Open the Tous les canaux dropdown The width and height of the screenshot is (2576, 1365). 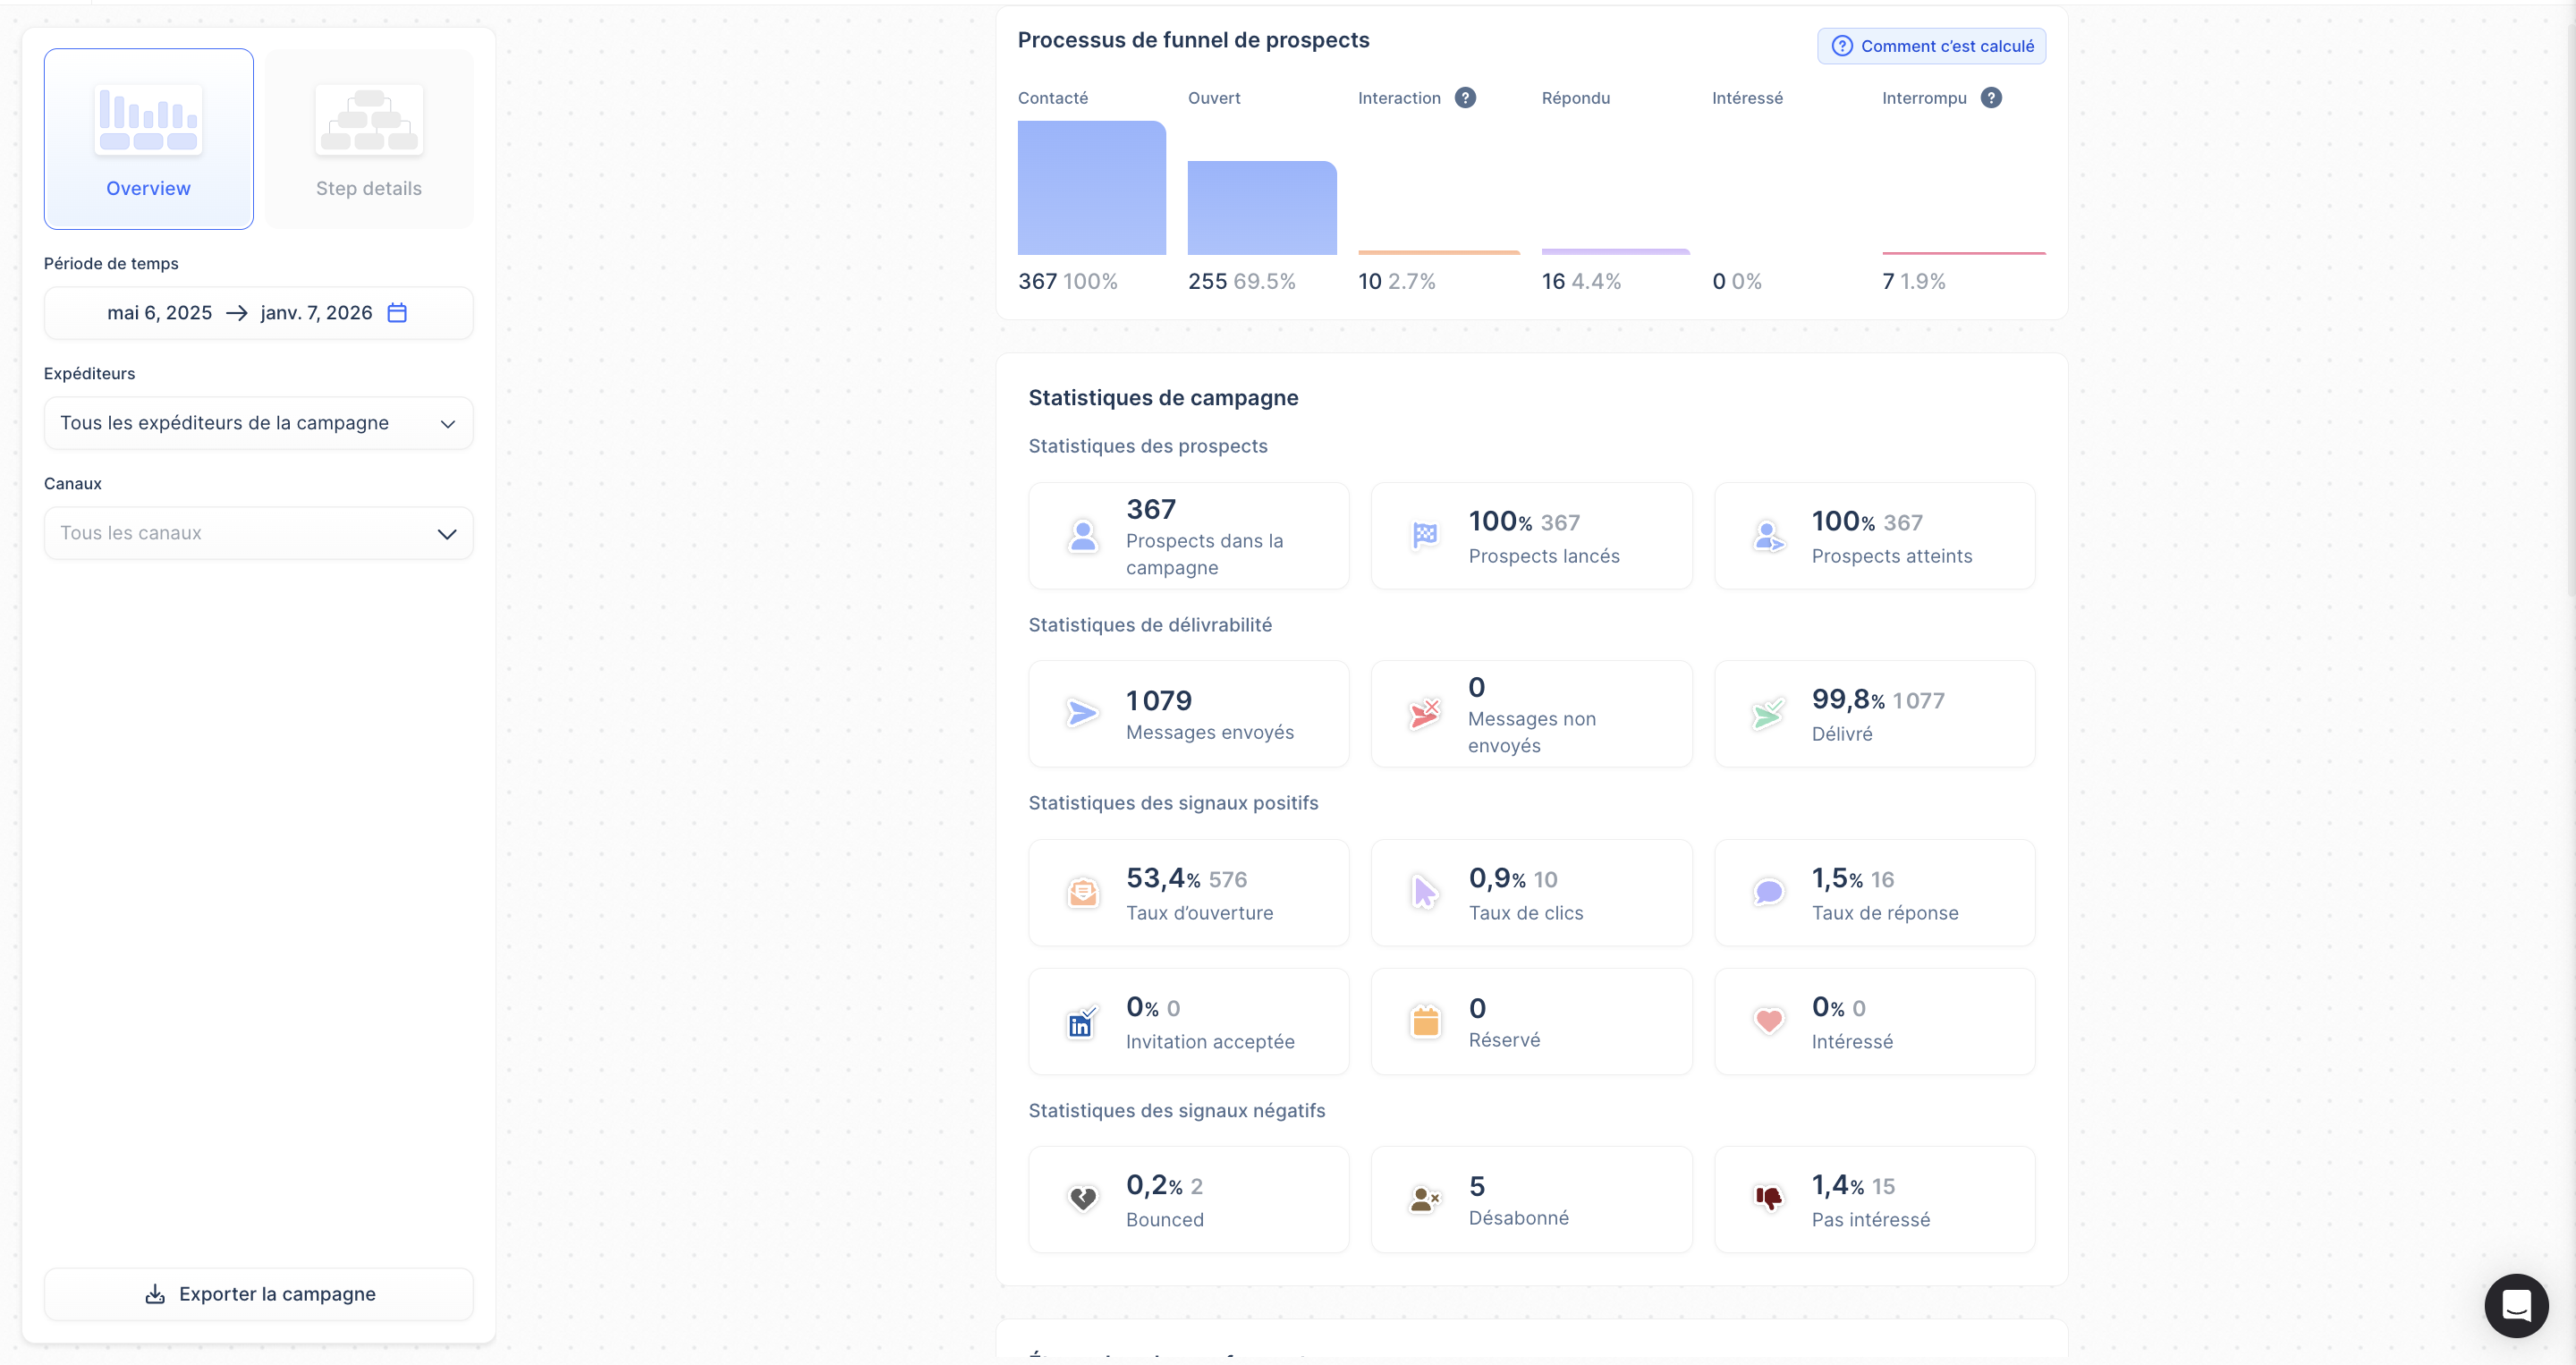(258, 533)
